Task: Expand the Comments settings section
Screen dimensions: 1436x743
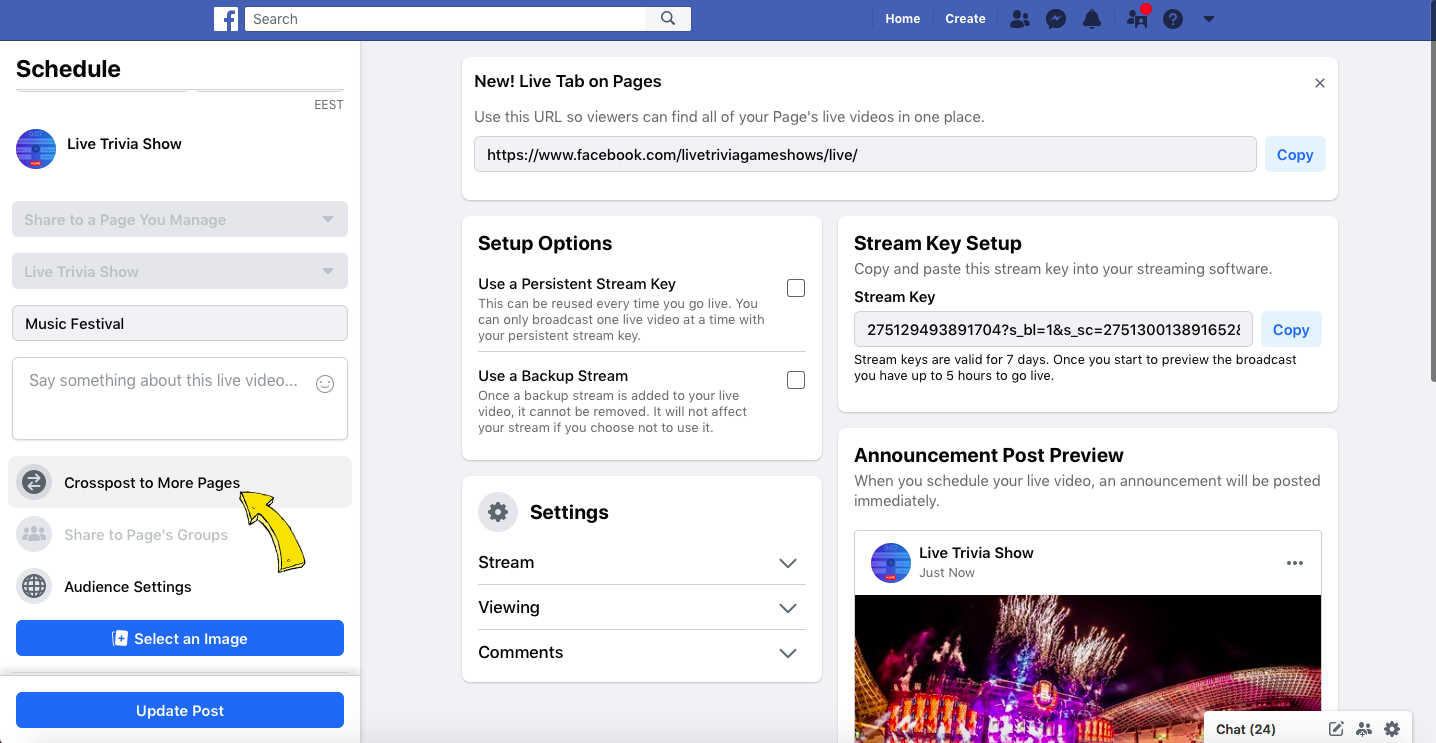Action: pos(642,652)
